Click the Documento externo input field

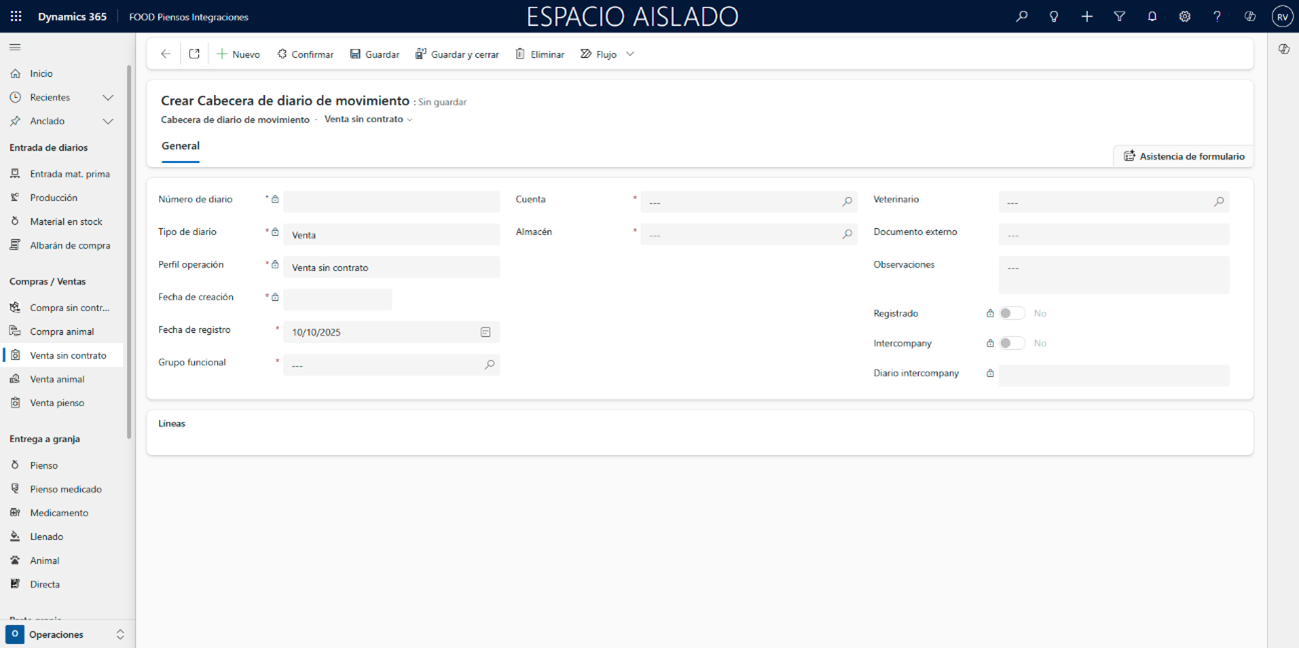1113,235
